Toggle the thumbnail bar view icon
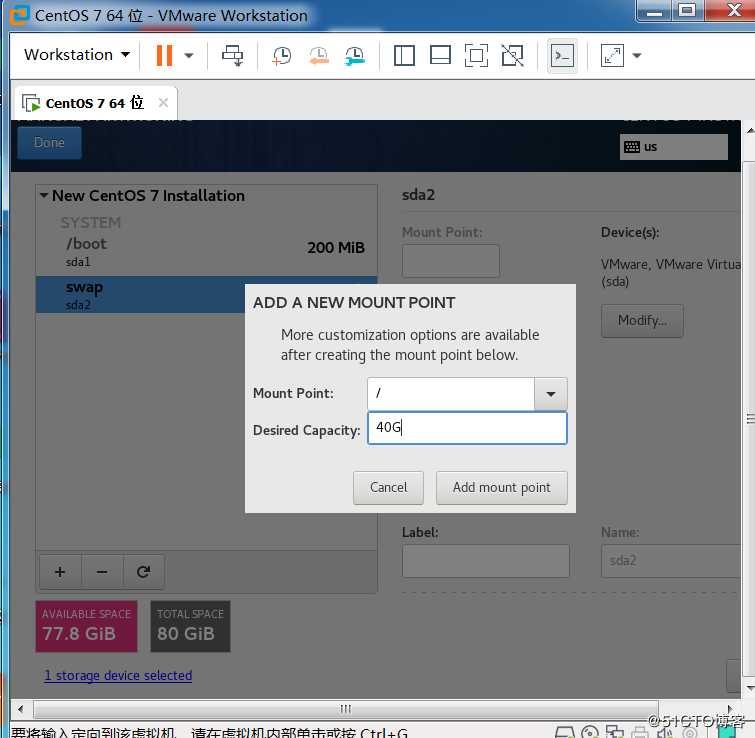Viewport: 755px width, 738px height. tap(440, 55)
